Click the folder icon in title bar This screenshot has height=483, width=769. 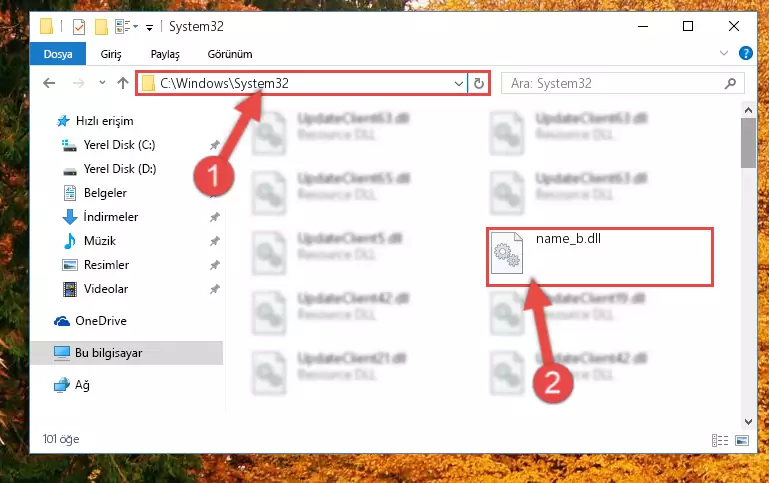[x=47, y=26]
